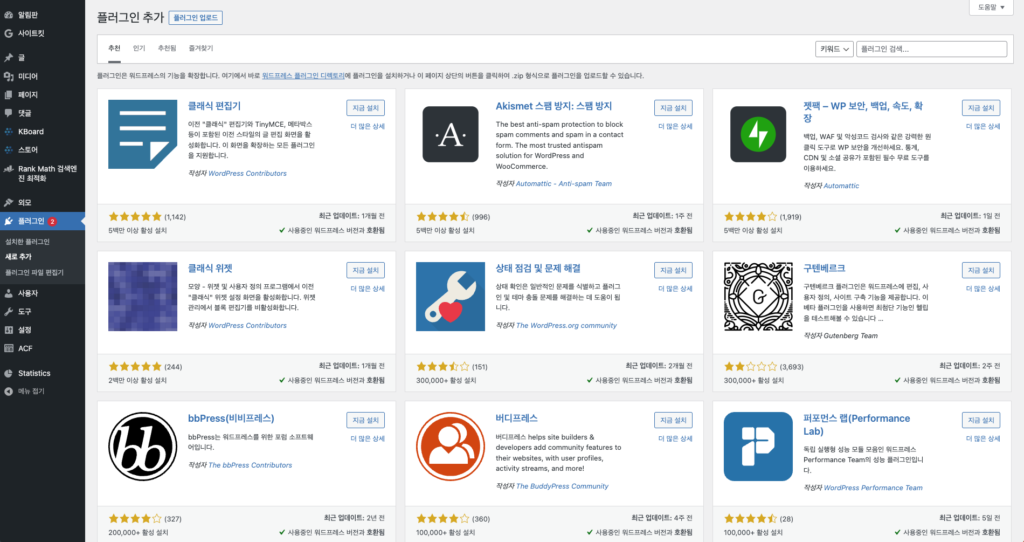Click the Akismet 'A' plugin icon
Image resolution: width=1024 pixels, height=542 pixels.
451,135
